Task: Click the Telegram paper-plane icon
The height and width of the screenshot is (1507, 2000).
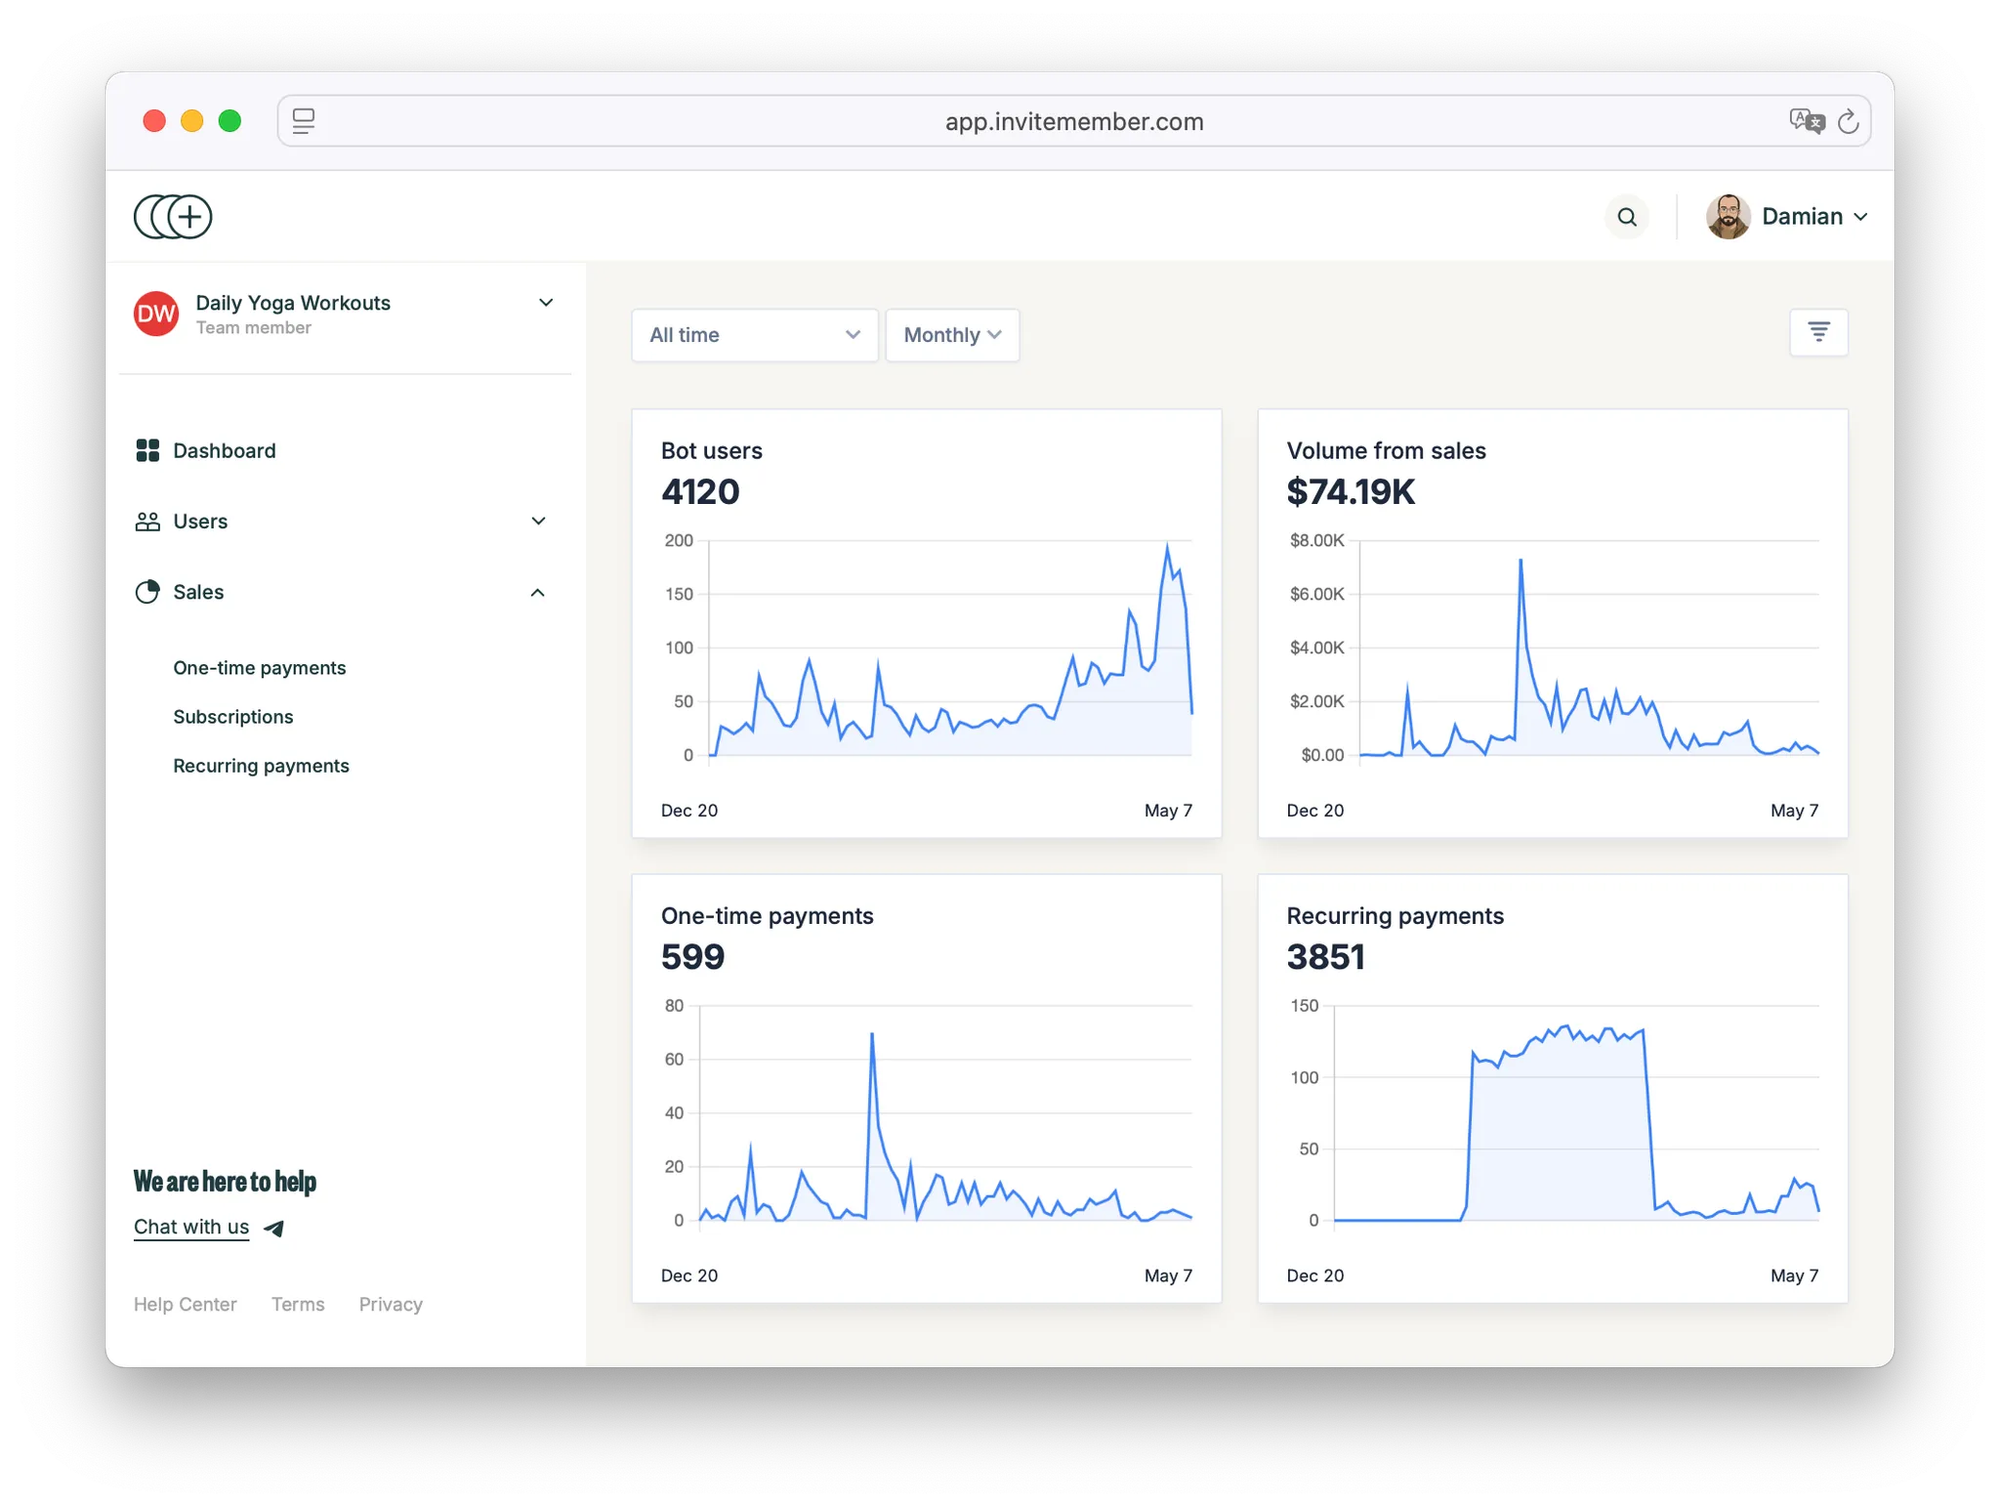Action: [274, 1228]
